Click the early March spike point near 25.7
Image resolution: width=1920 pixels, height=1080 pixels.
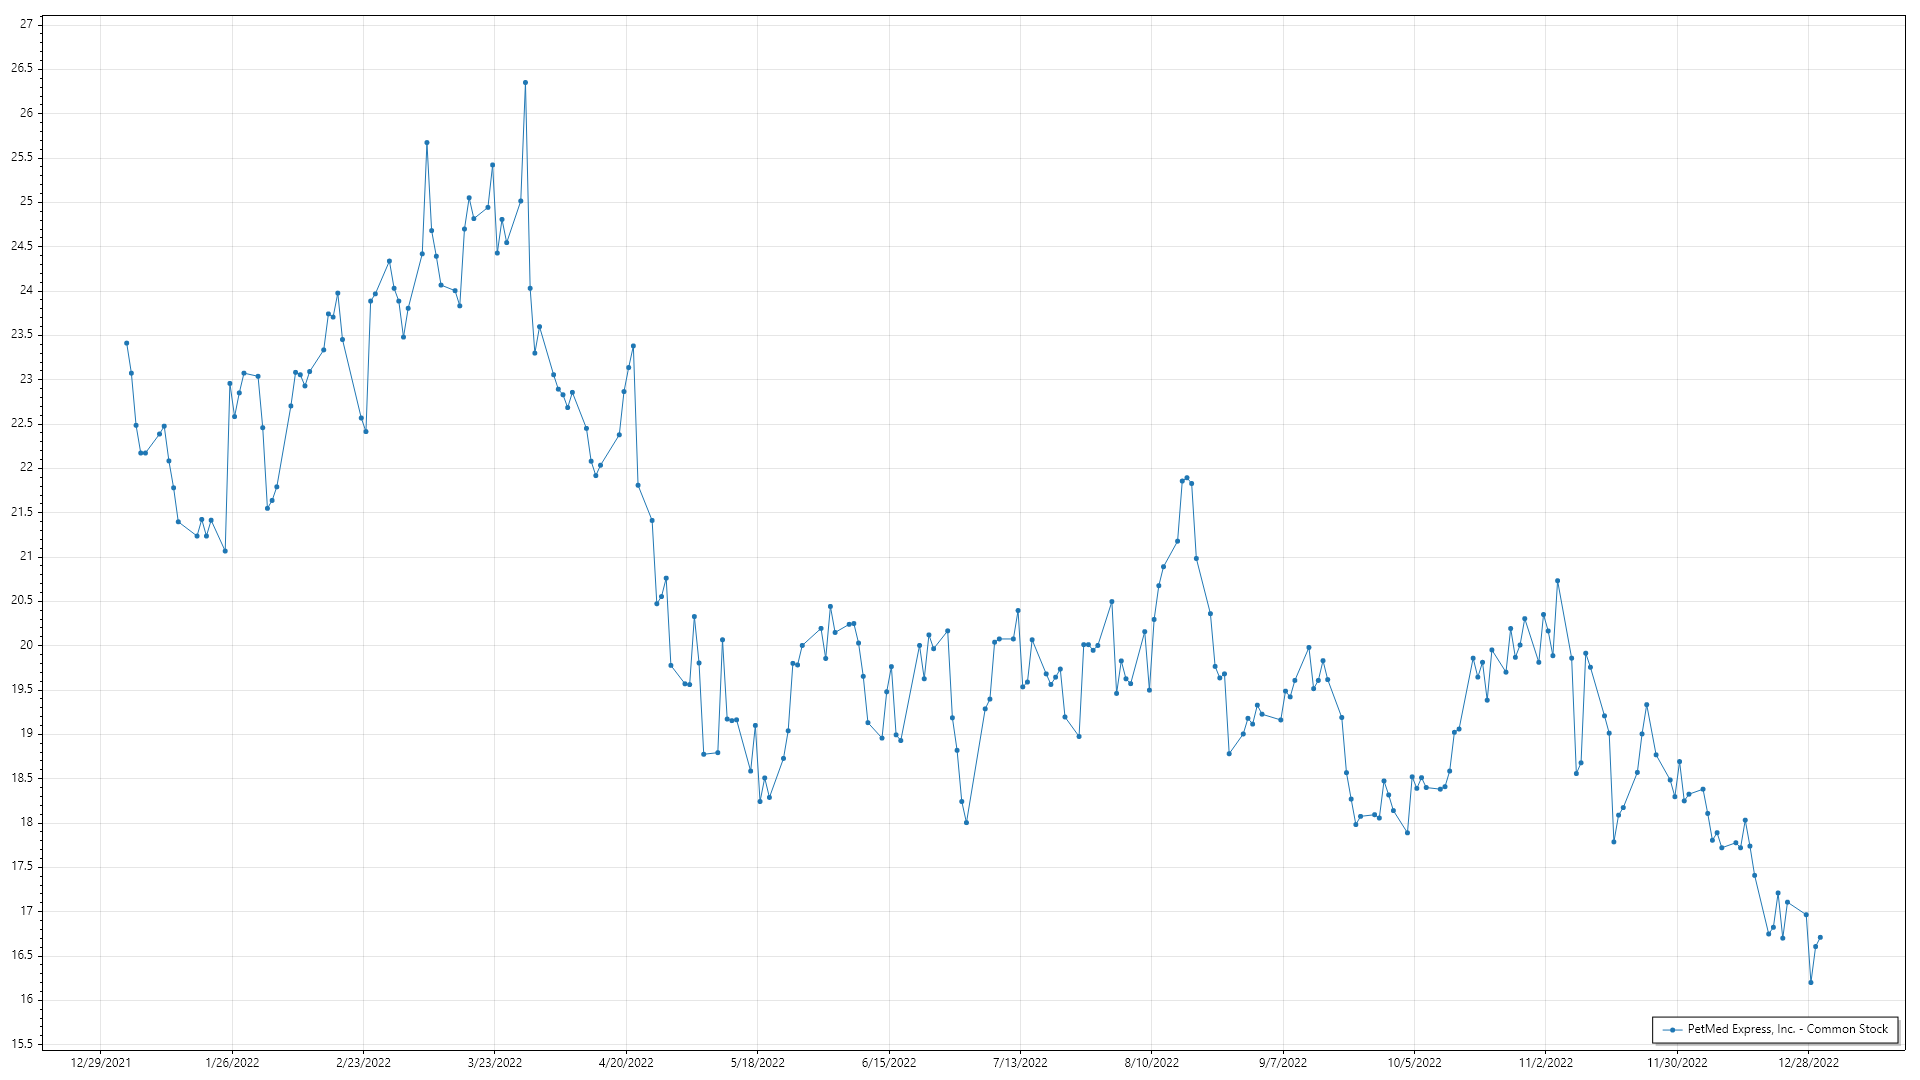pyautogui.click(x=427, y=142)
